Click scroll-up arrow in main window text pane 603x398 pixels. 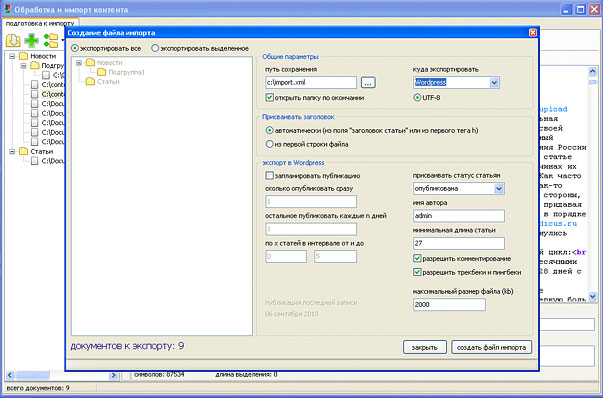point(592,72)
